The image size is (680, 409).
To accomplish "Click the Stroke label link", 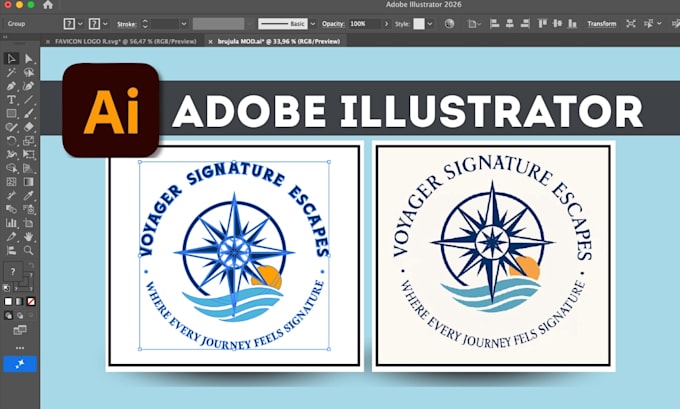I will 127,24.
